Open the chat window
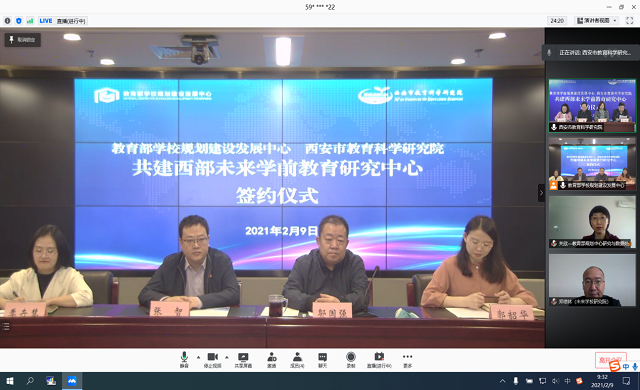The image size is (640, 390). pos(322,360)
